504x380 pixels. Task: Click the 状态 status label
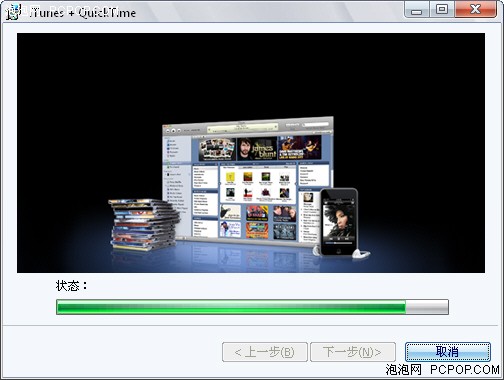72,286
